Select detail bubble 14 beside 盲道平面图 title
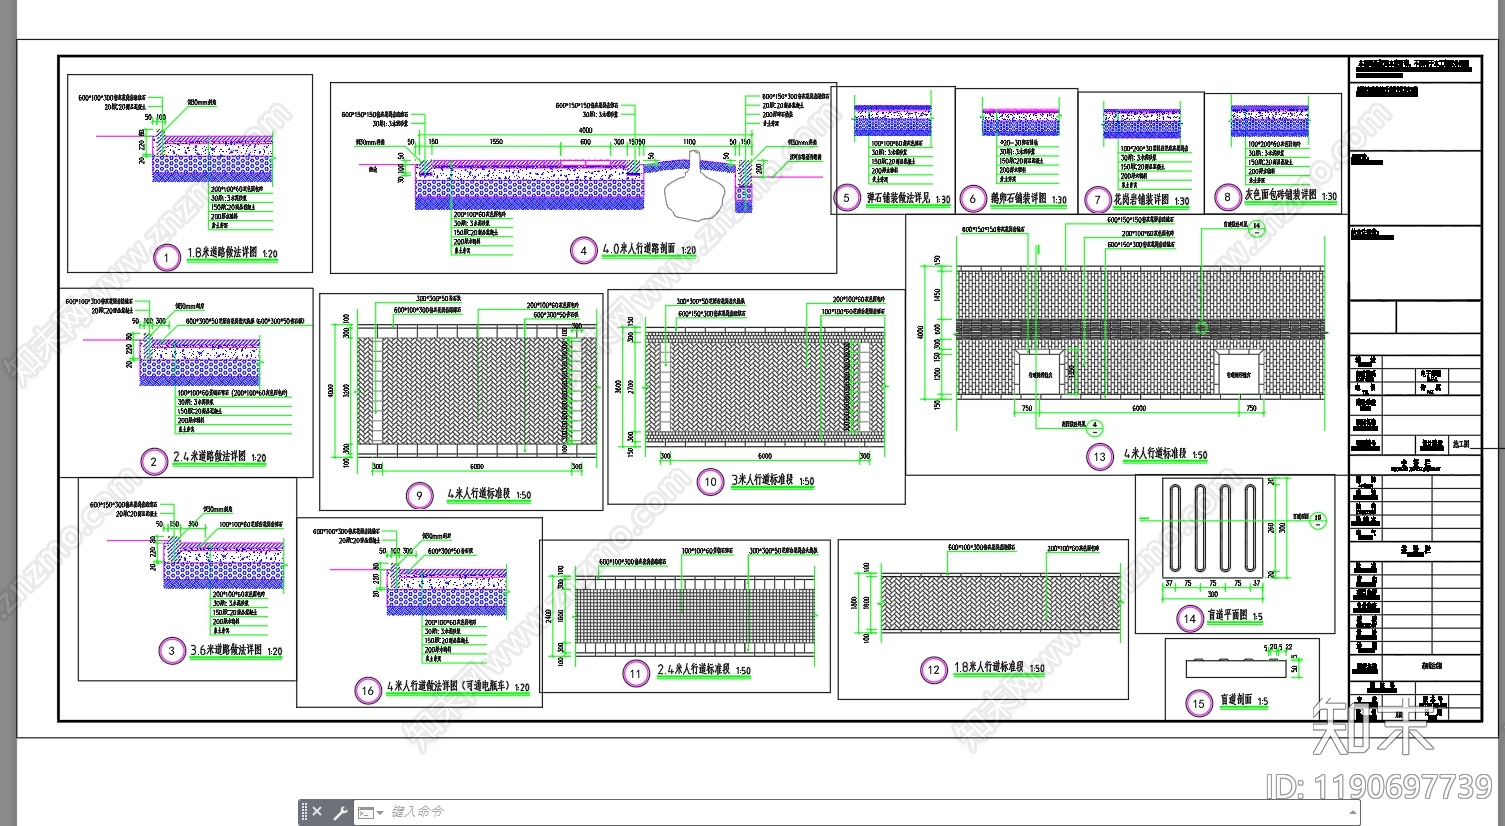Viewport: 1505px width, 826px height. 1189,618
